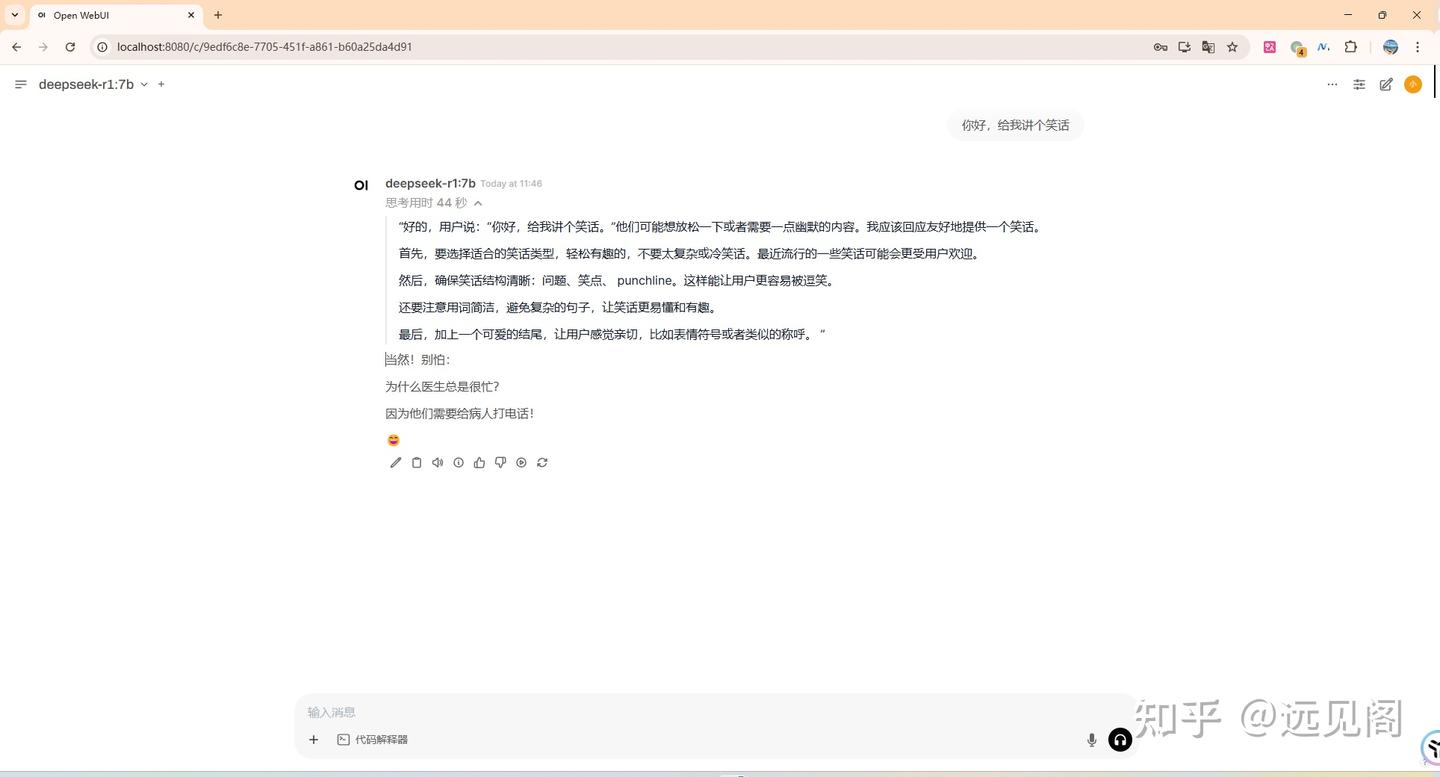Regenerate the deepseek-r1 response
1440x777 pixels.
(x=541, y=462)
